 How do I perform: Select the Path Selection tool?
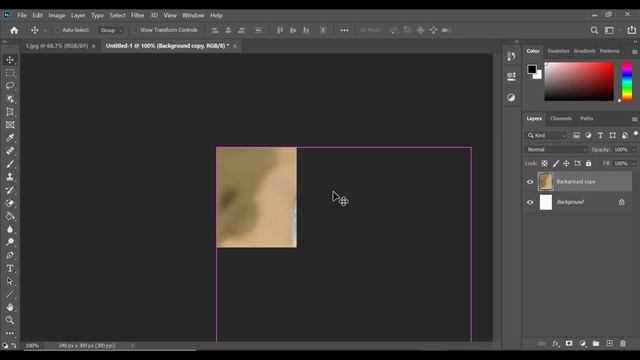(x=10, y=281)
